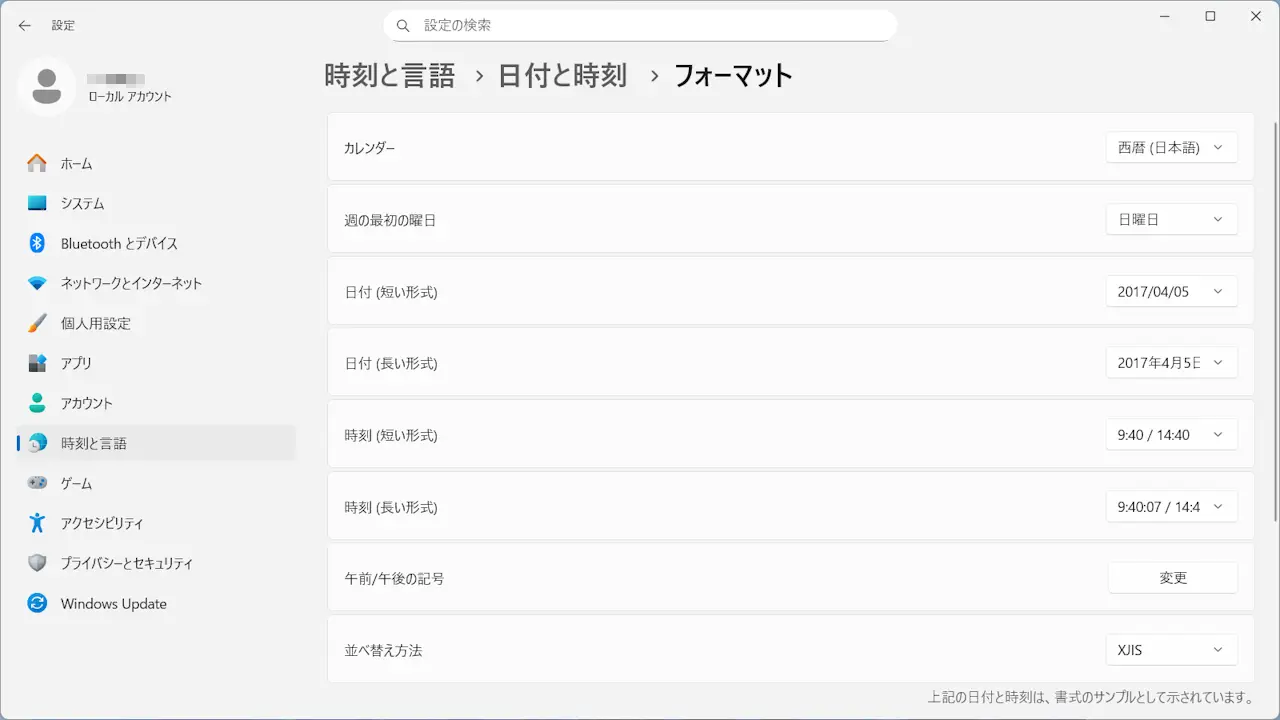Click the Home (ホーム) sidebar icon
The width and height of the screenshot is (1280, 720).
pos(37,163)
